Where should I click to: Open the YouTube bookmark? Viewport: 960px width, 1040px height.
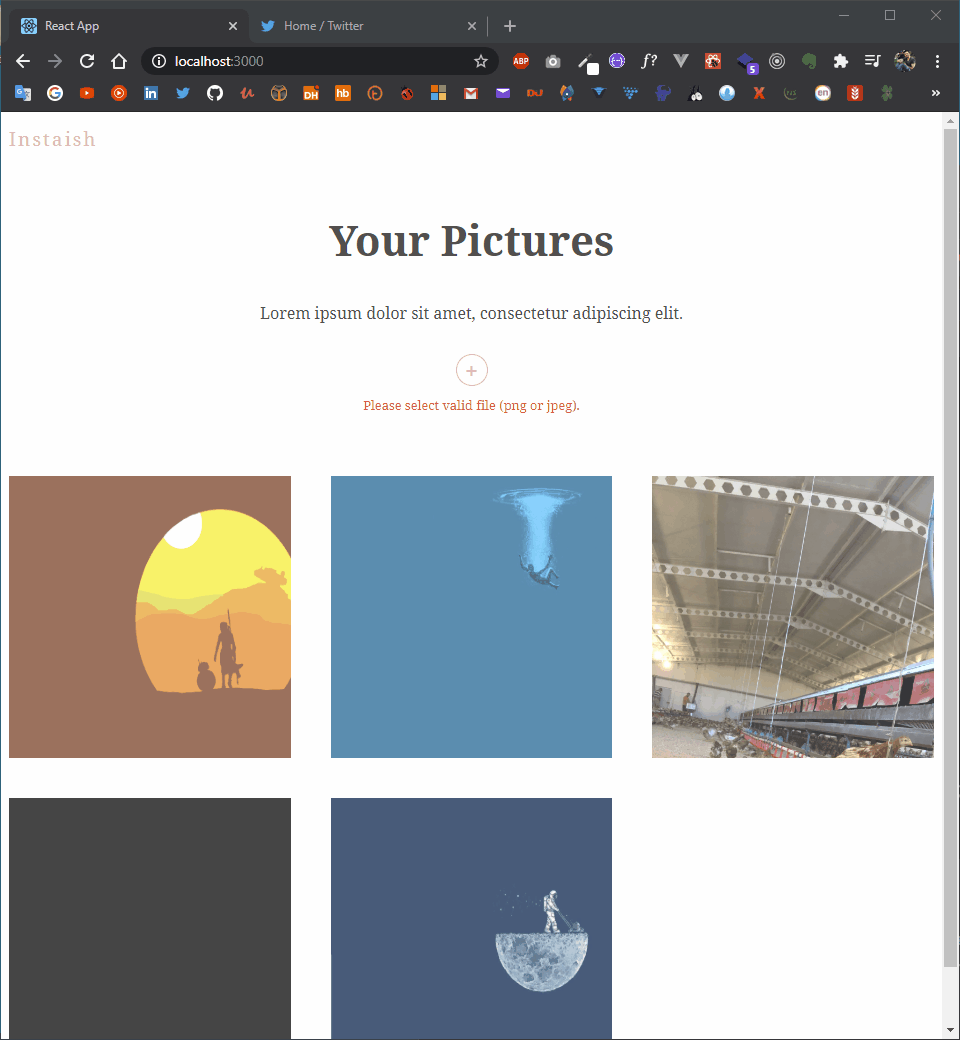click(x=87, y=93)
